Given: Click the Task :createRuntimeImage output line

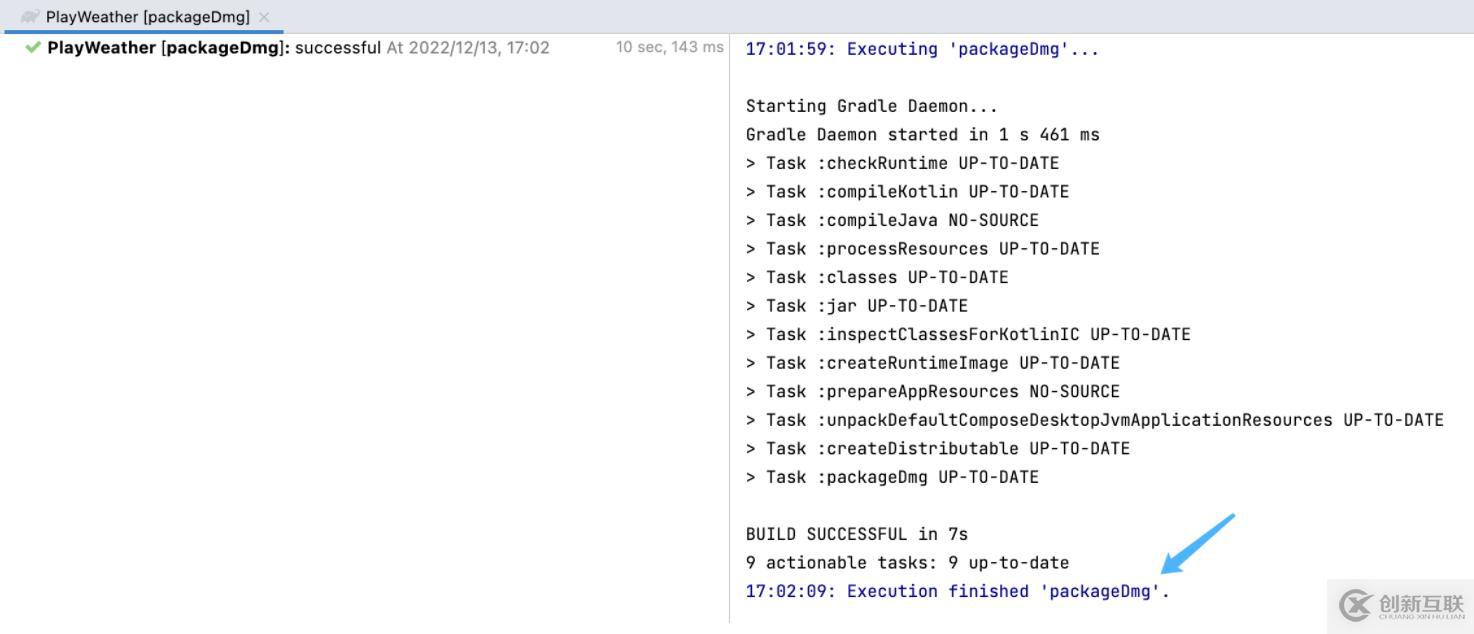Looking at the screenshot, I should click(932, 363).
